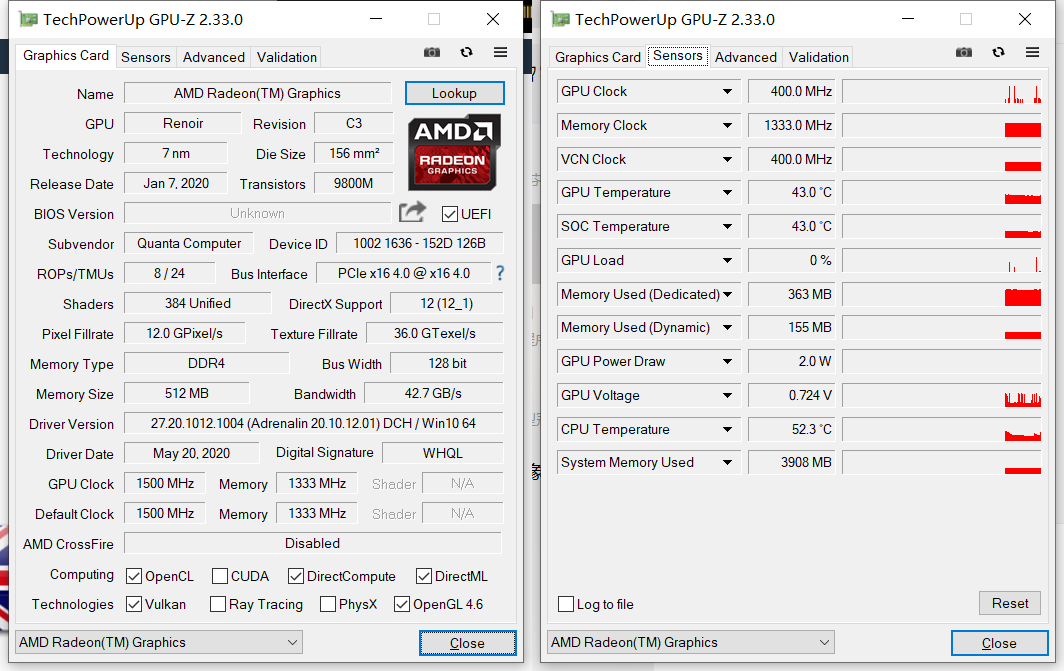Open the GPU selector dropdown in Sensors window
1064x671 pixels.
click(691, 643)
